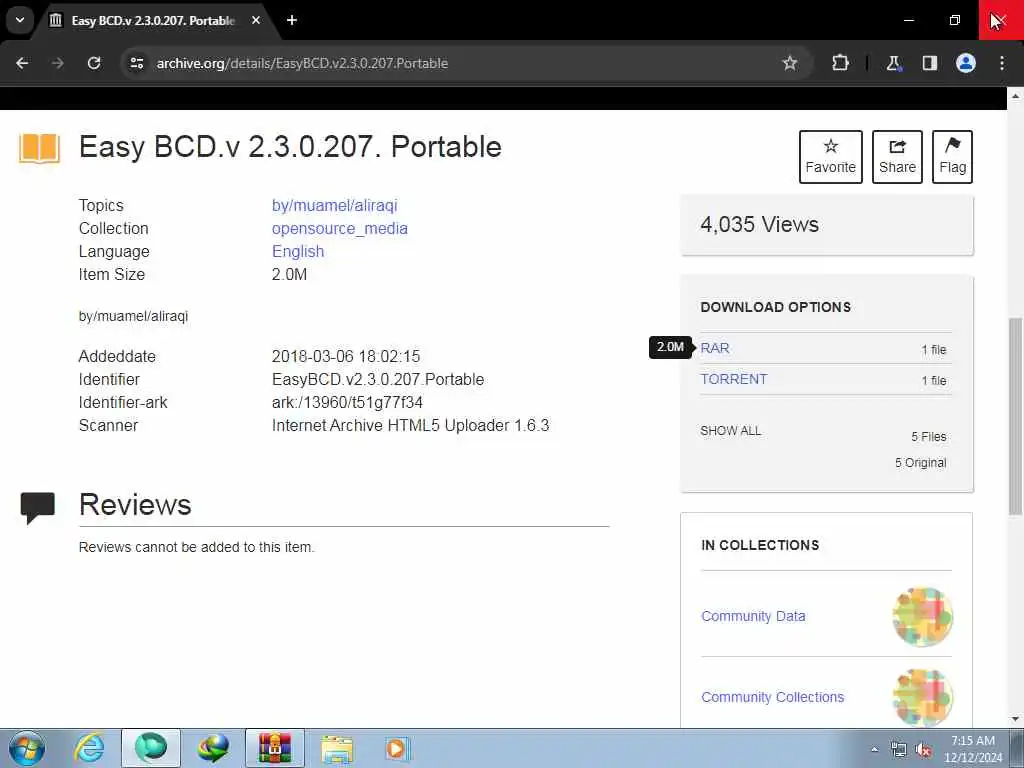Screen dimensions: 1024x768
Task: Download the TORRENT file
Action: click(x=733, y=379)
